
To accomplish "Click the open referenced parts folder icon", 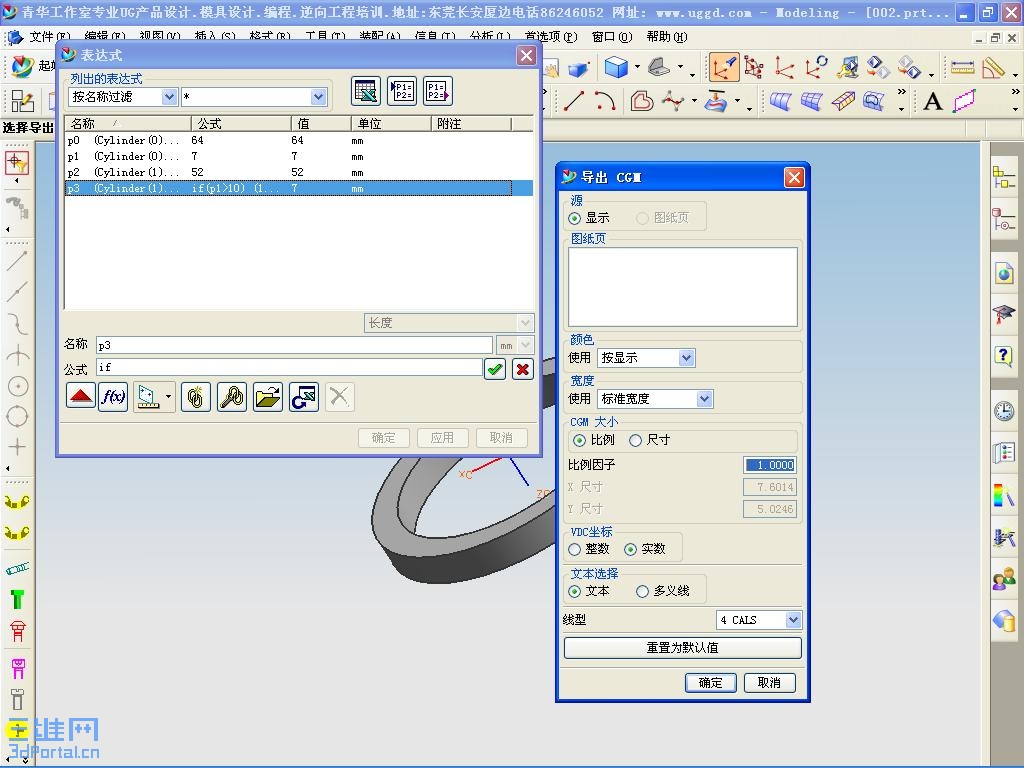I will (x=268, y=396).
